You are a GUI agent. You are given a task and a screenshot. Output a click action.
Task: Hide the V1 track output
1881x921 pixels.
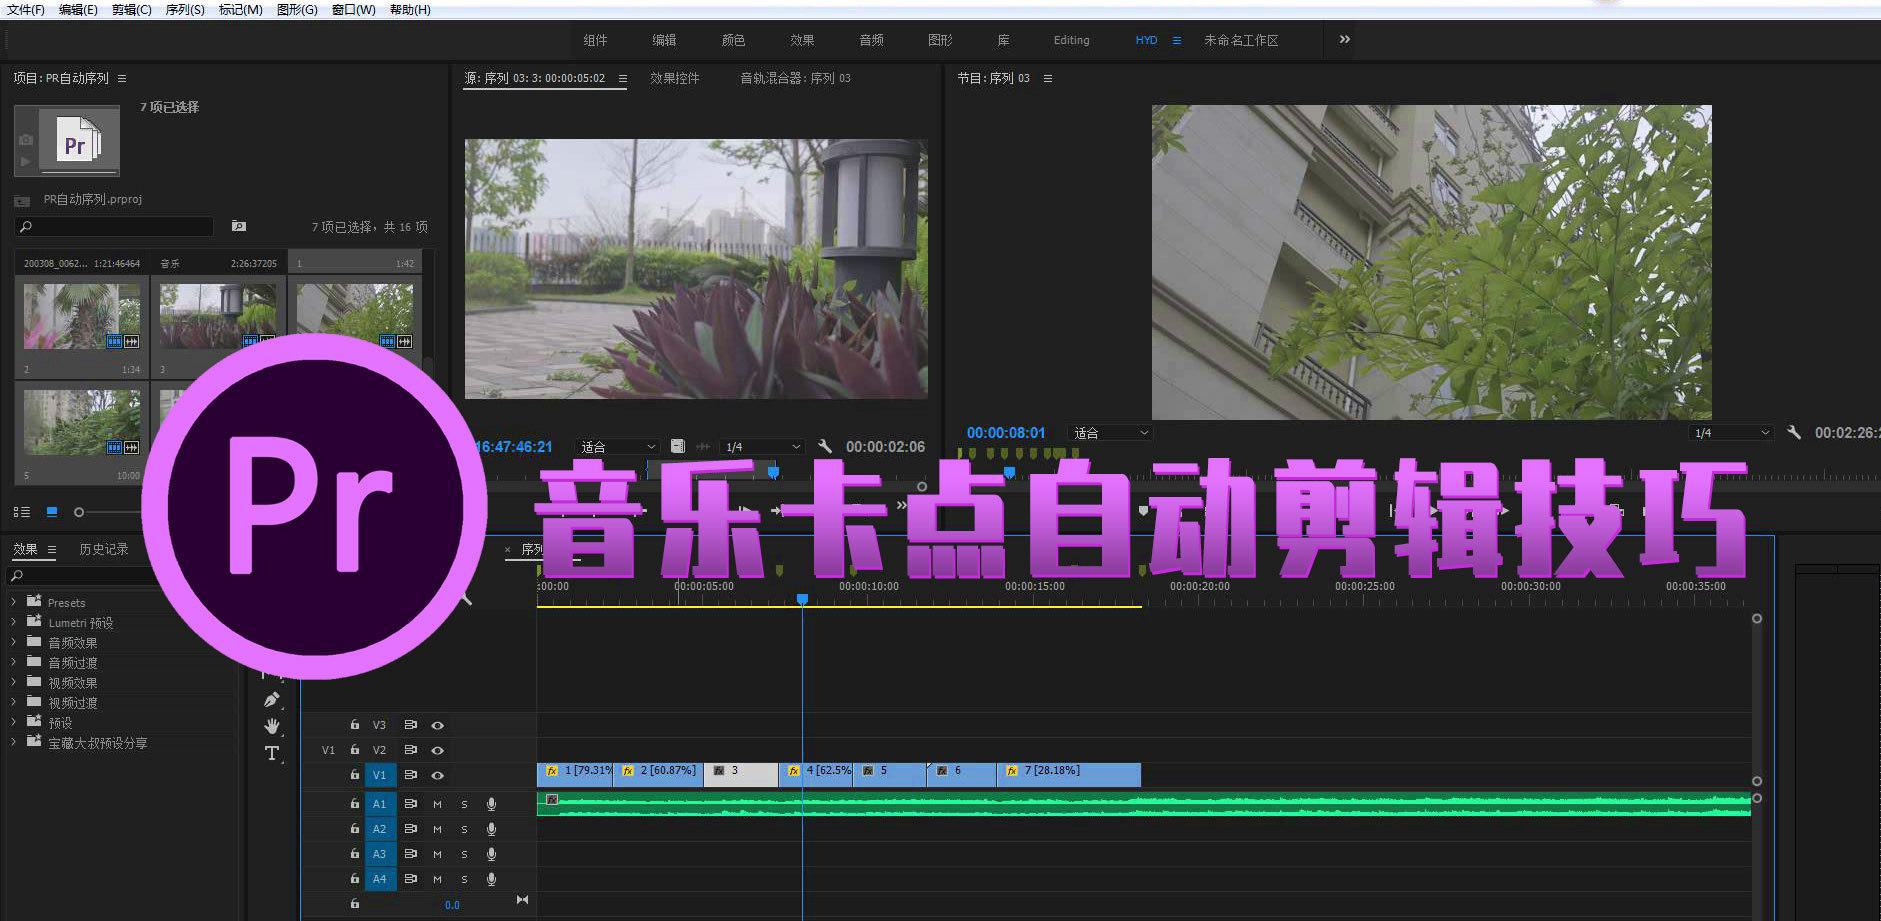[437, 775]
